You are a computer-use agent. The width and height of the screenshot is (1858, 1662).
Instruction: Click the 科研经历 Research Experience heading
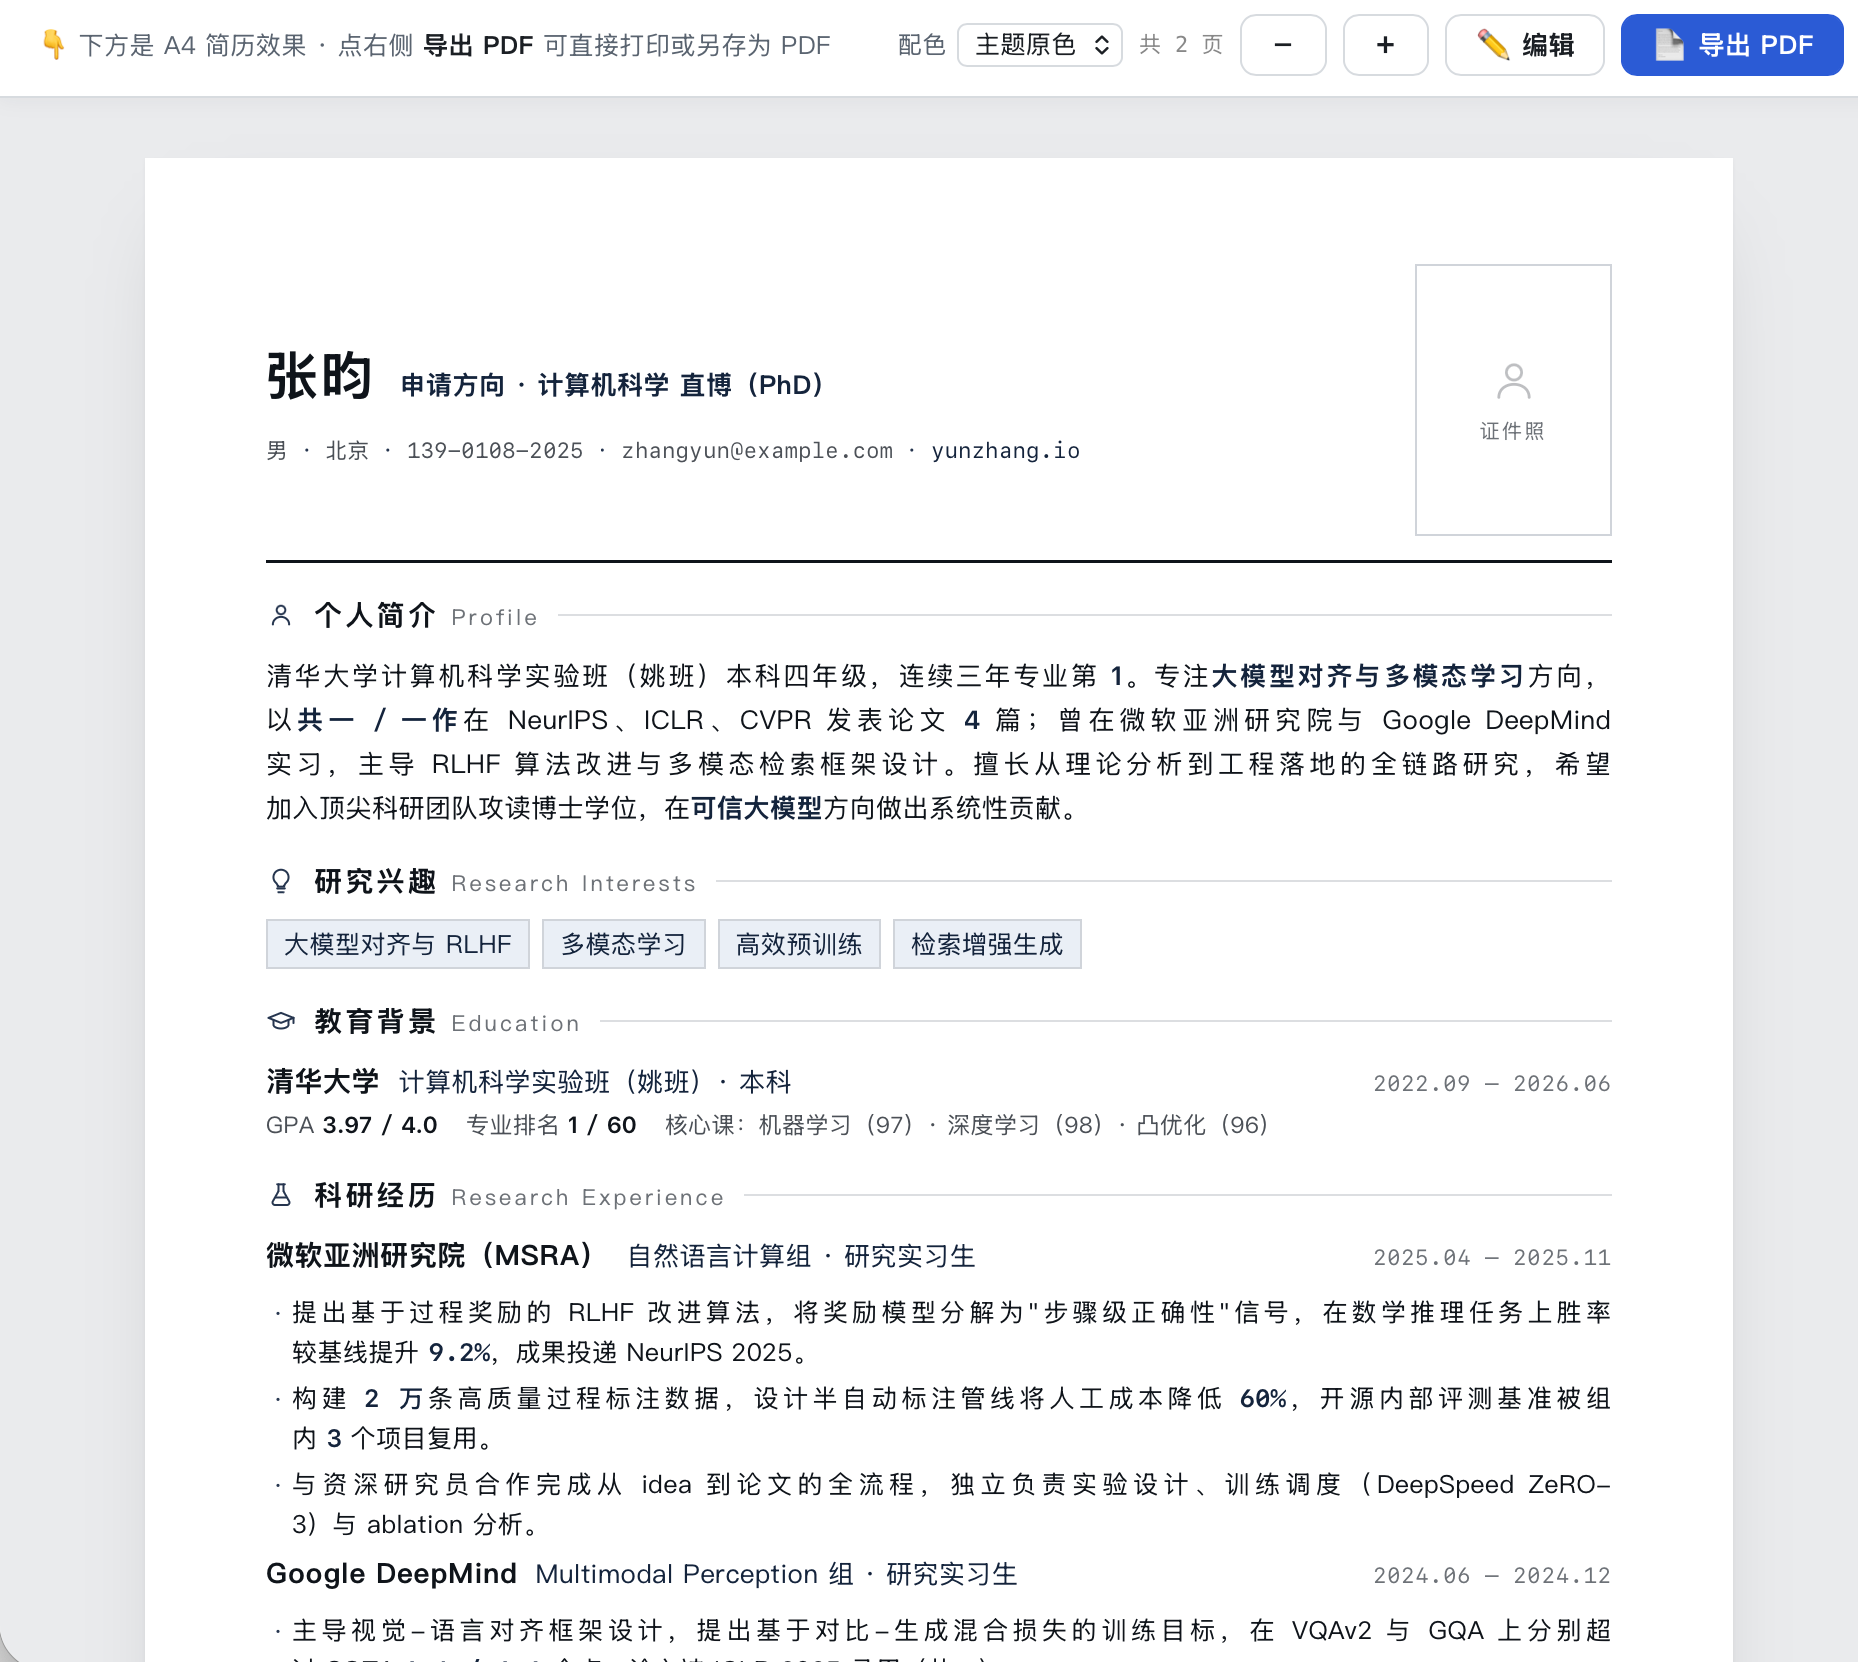tap(519, 1196)
